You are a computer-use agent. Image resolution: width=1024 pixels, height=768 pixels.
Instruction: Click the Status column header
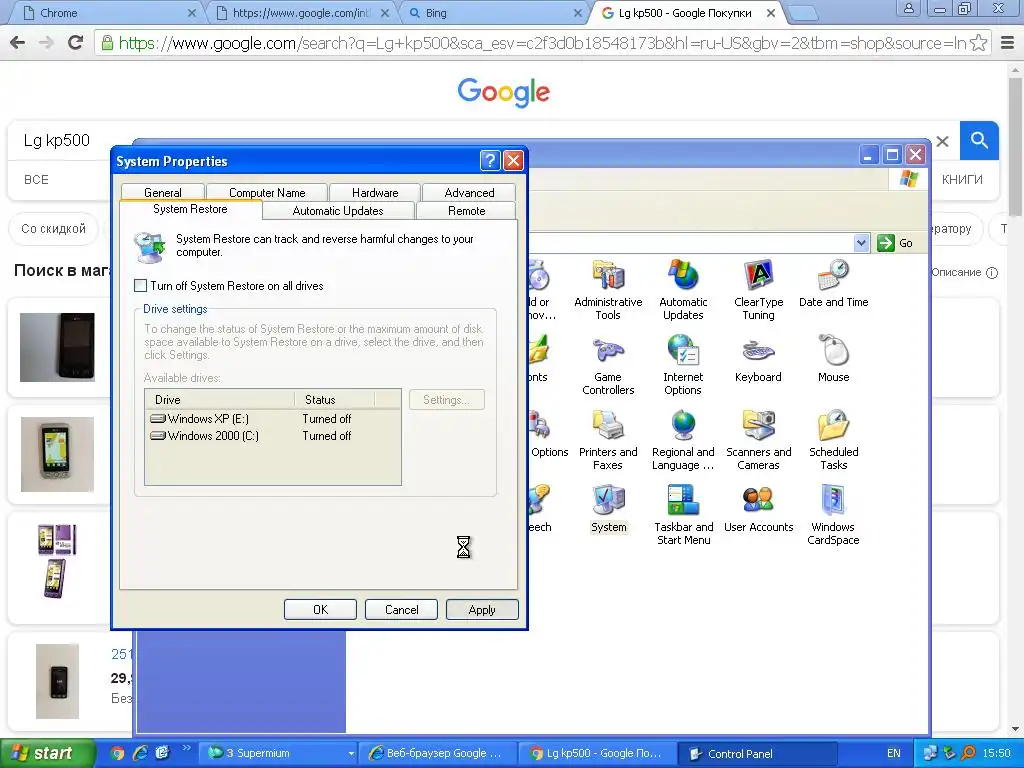point(335,399)
